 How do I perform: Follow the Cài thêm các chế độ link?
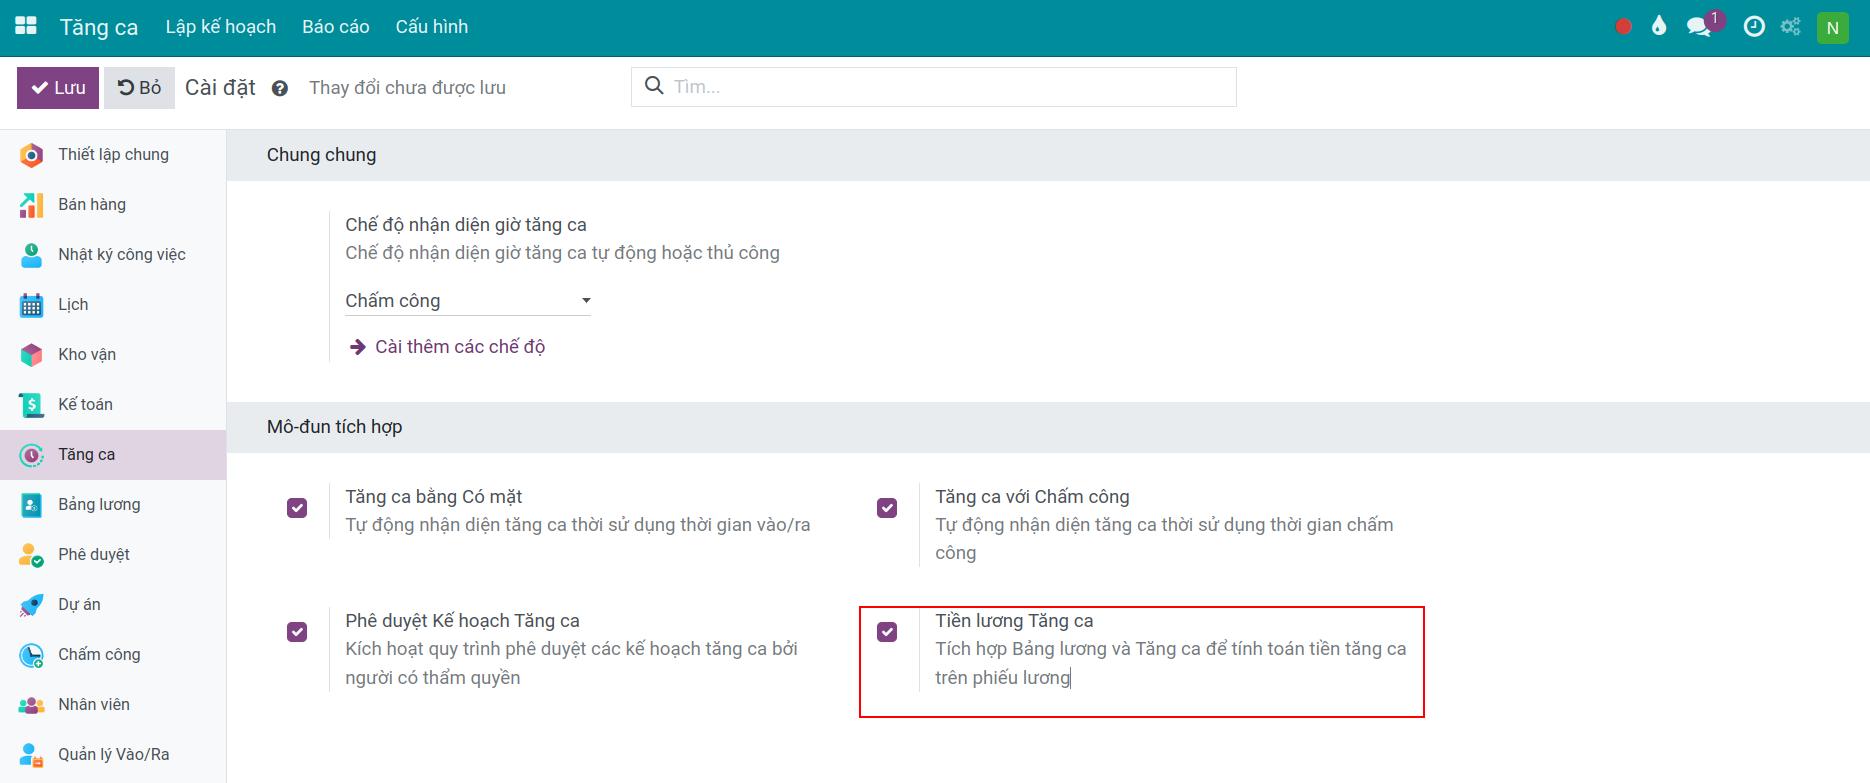(460, 347)
